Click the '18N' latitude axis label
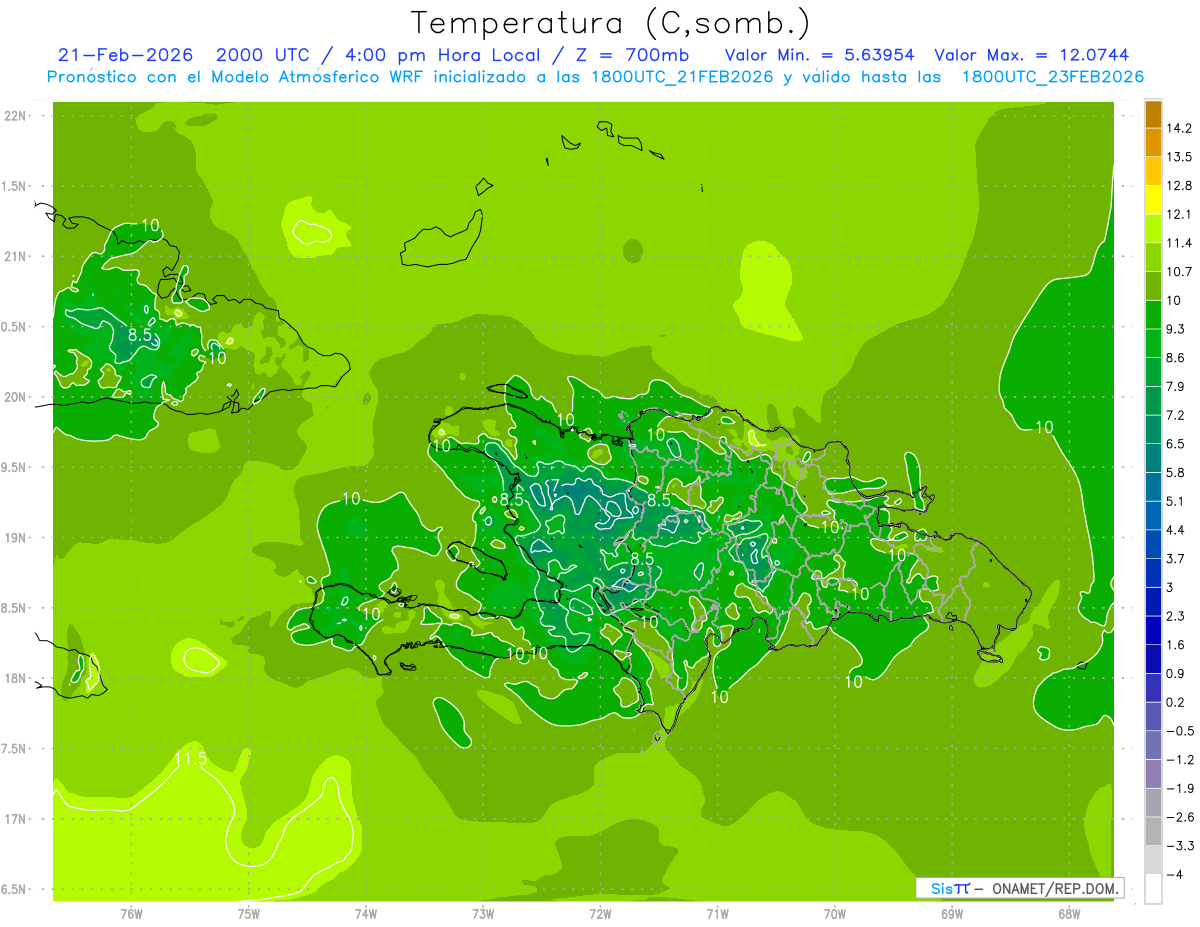Image resolution: width=1200 pixels, height=927 pixels. pos(15,678)
